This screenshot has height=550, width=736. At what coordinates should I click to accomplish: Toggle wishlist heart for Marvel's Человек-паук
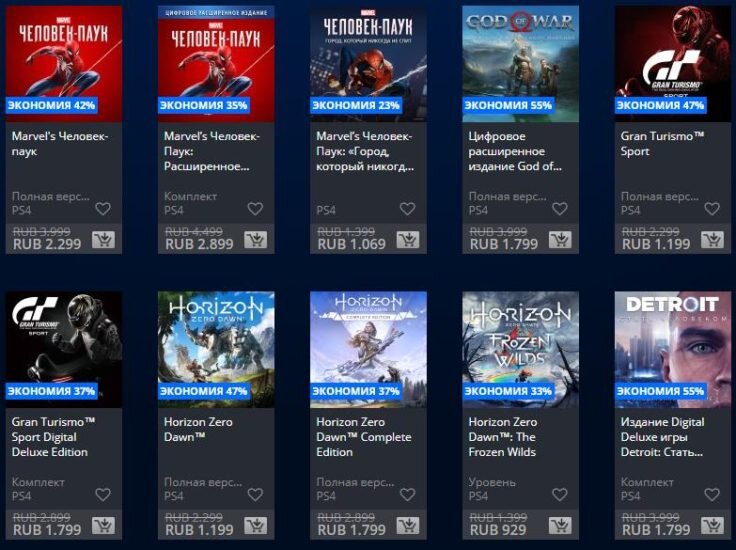[103, 209]
